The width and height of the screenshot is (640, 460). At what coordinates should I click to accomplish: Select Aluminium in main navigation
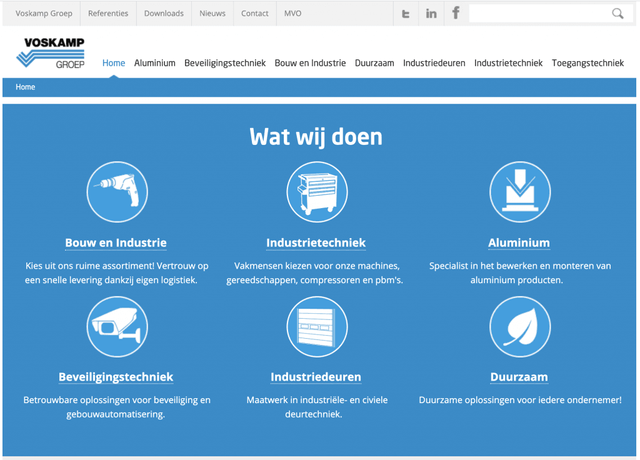pyautogui.click(x=155, y=63)
